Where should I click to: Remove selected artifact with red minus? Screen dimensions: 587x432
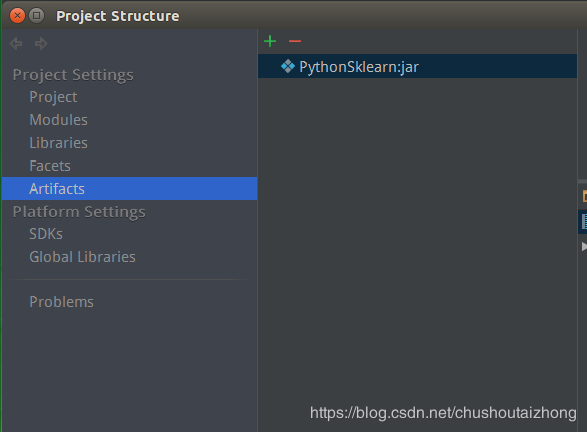point(295,41)
